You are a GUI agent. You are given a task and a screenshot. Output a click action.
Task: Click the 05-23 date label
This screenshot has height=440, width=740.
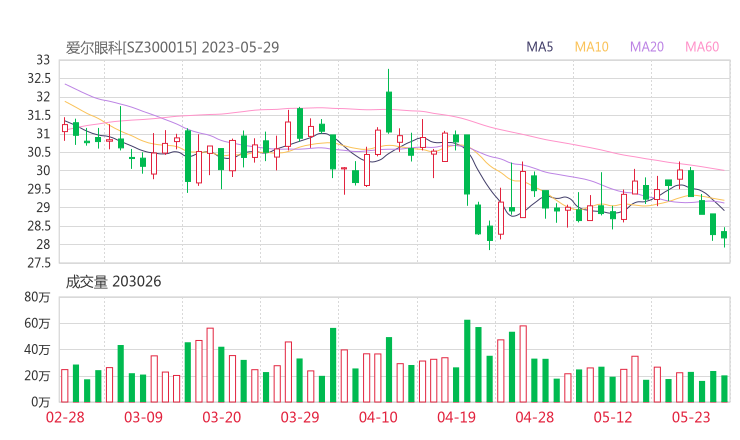click(691, 417)
